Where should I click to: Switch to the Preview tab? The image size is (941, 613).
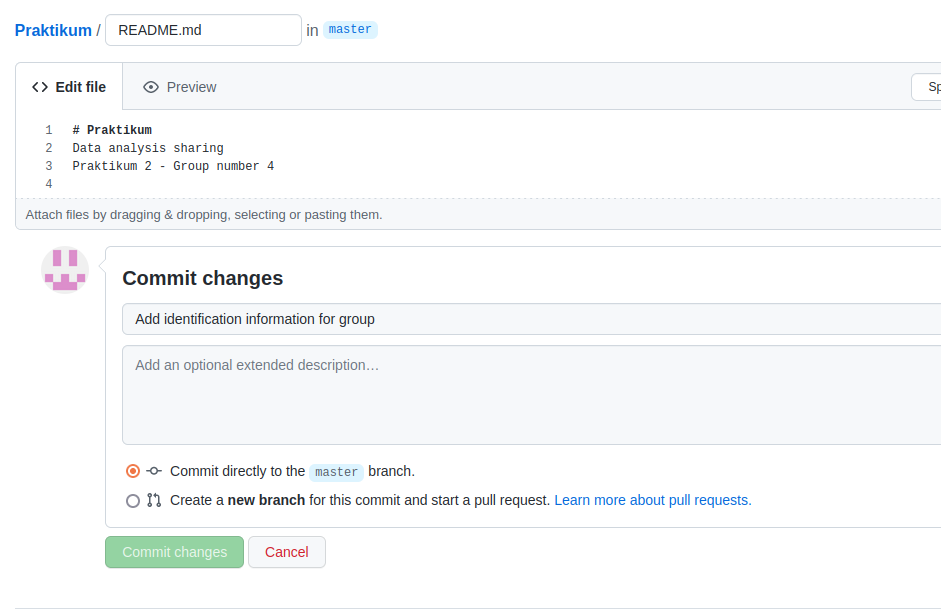179,87
